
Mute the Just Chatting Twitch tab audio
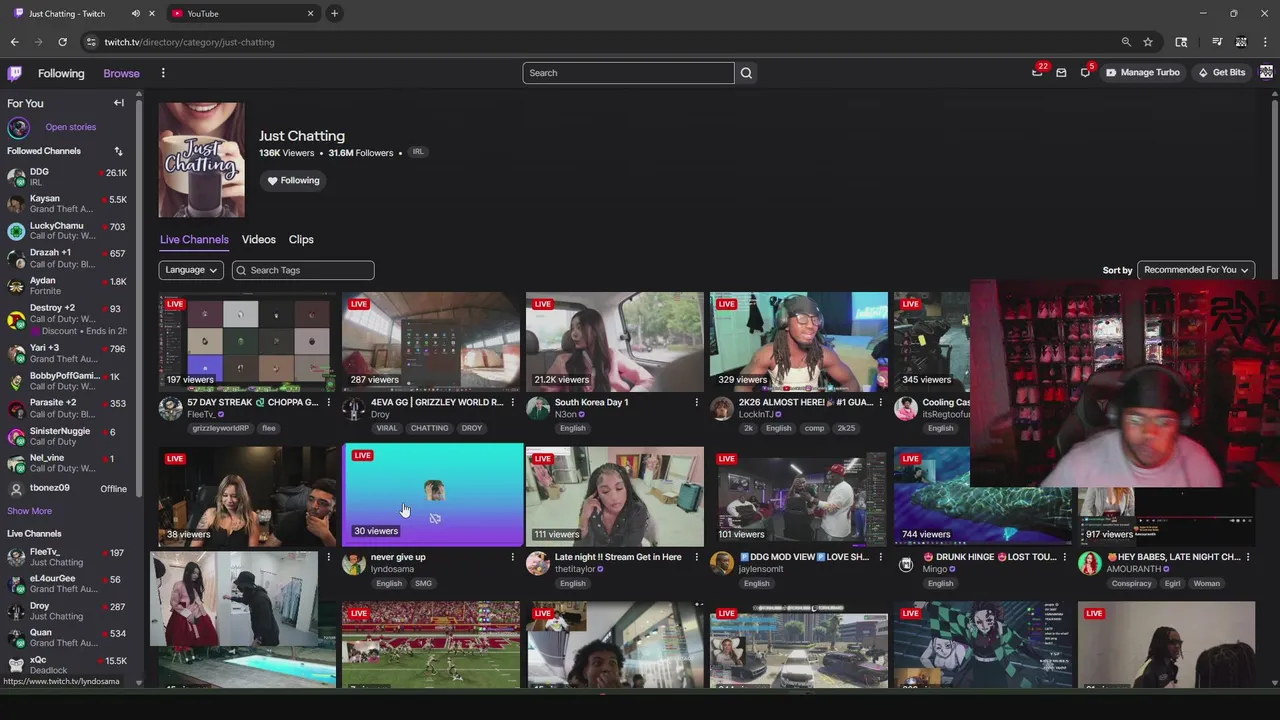(135, 13)
